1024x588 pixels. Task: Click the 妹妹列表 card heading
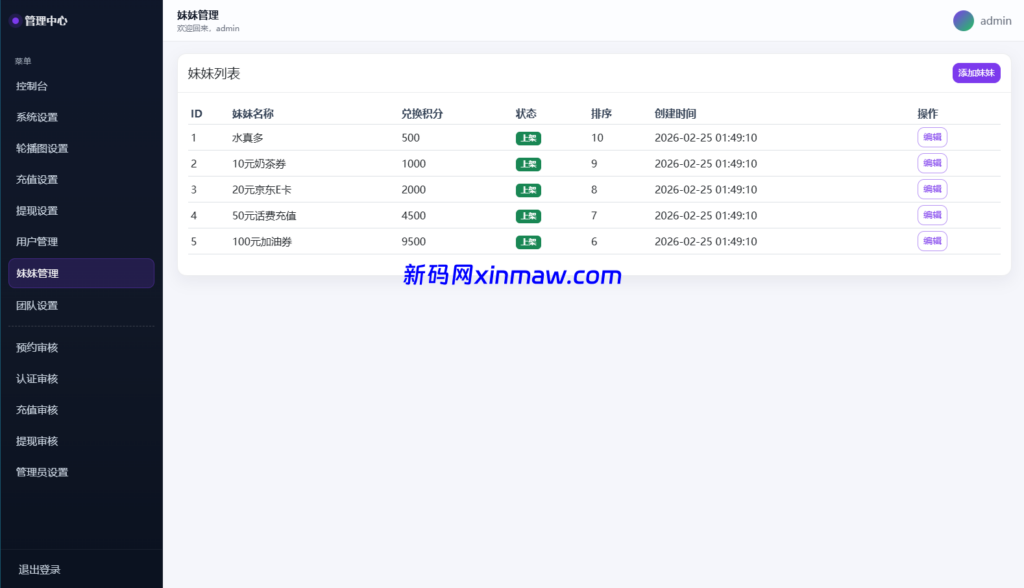point(214,73)
